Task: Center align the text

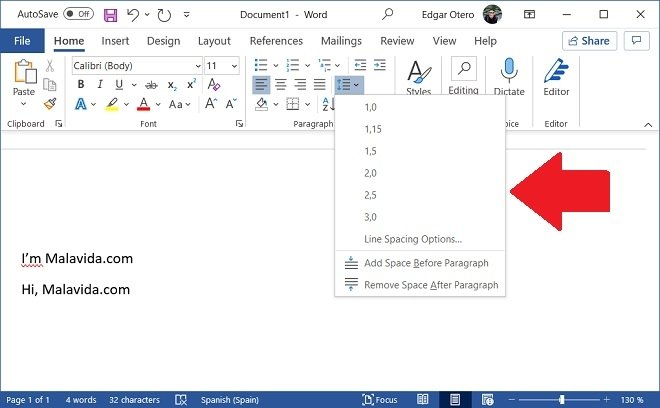Action: (x=281, y=85)
